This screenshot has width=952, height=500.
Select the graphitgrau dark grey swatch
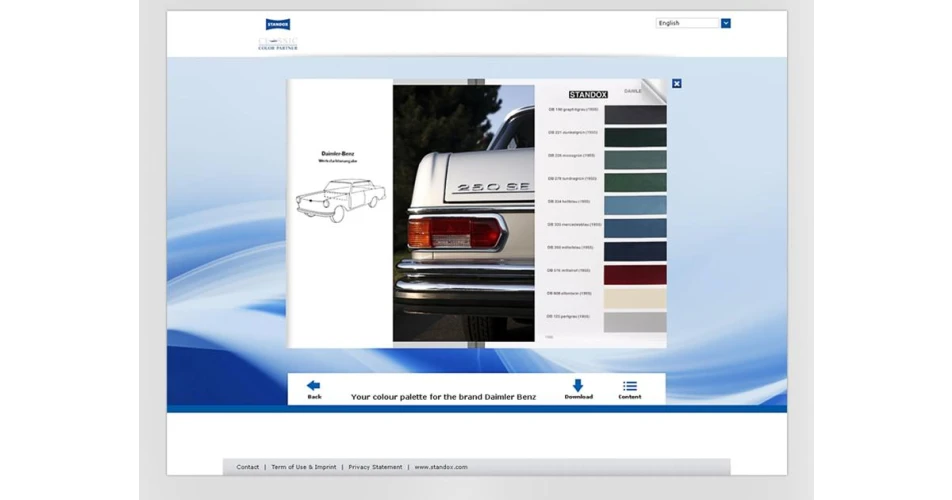[x=635, y=115]
